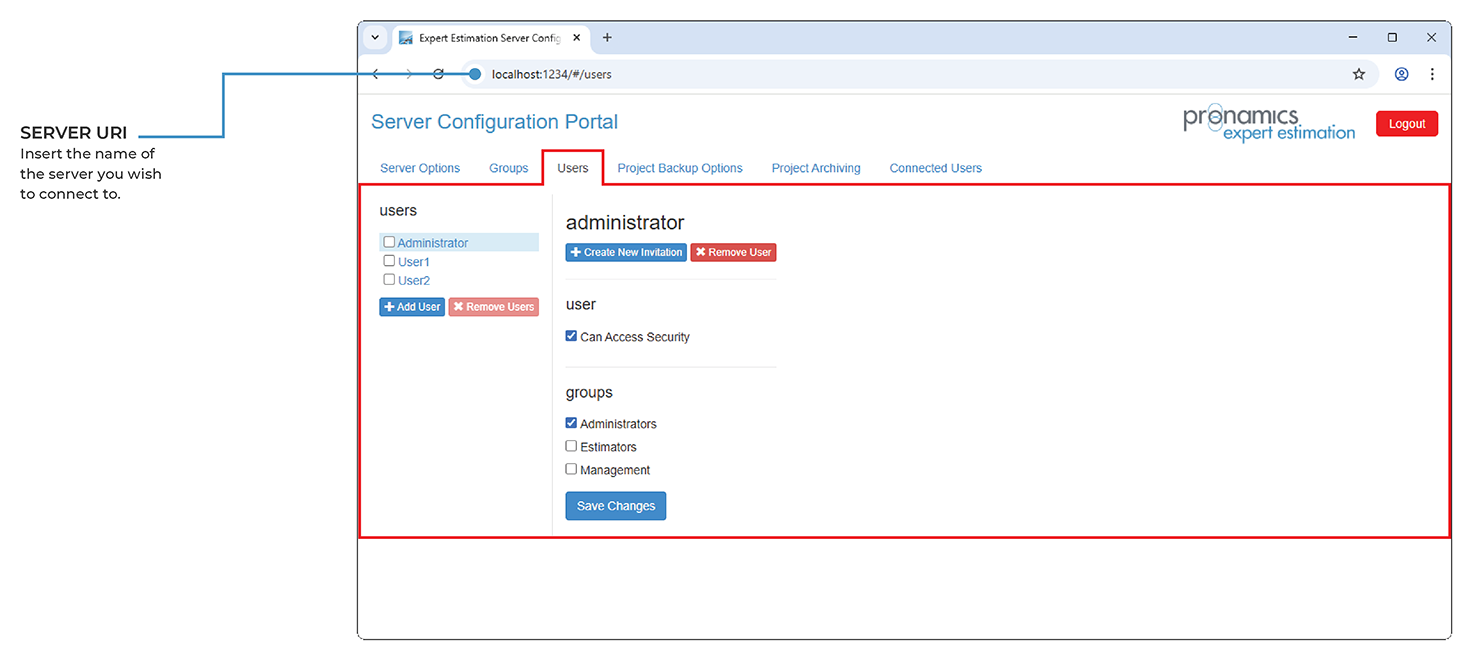
Task: Check the Management group checkbox
Action: click(x=571, y=469)
